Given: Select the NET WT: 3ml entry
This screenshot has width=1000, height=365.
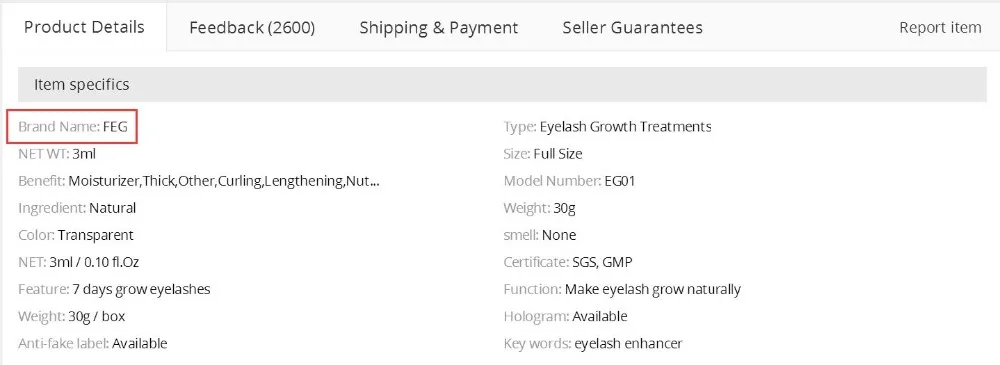Looking at the screenshot, I should coord(57,154).
